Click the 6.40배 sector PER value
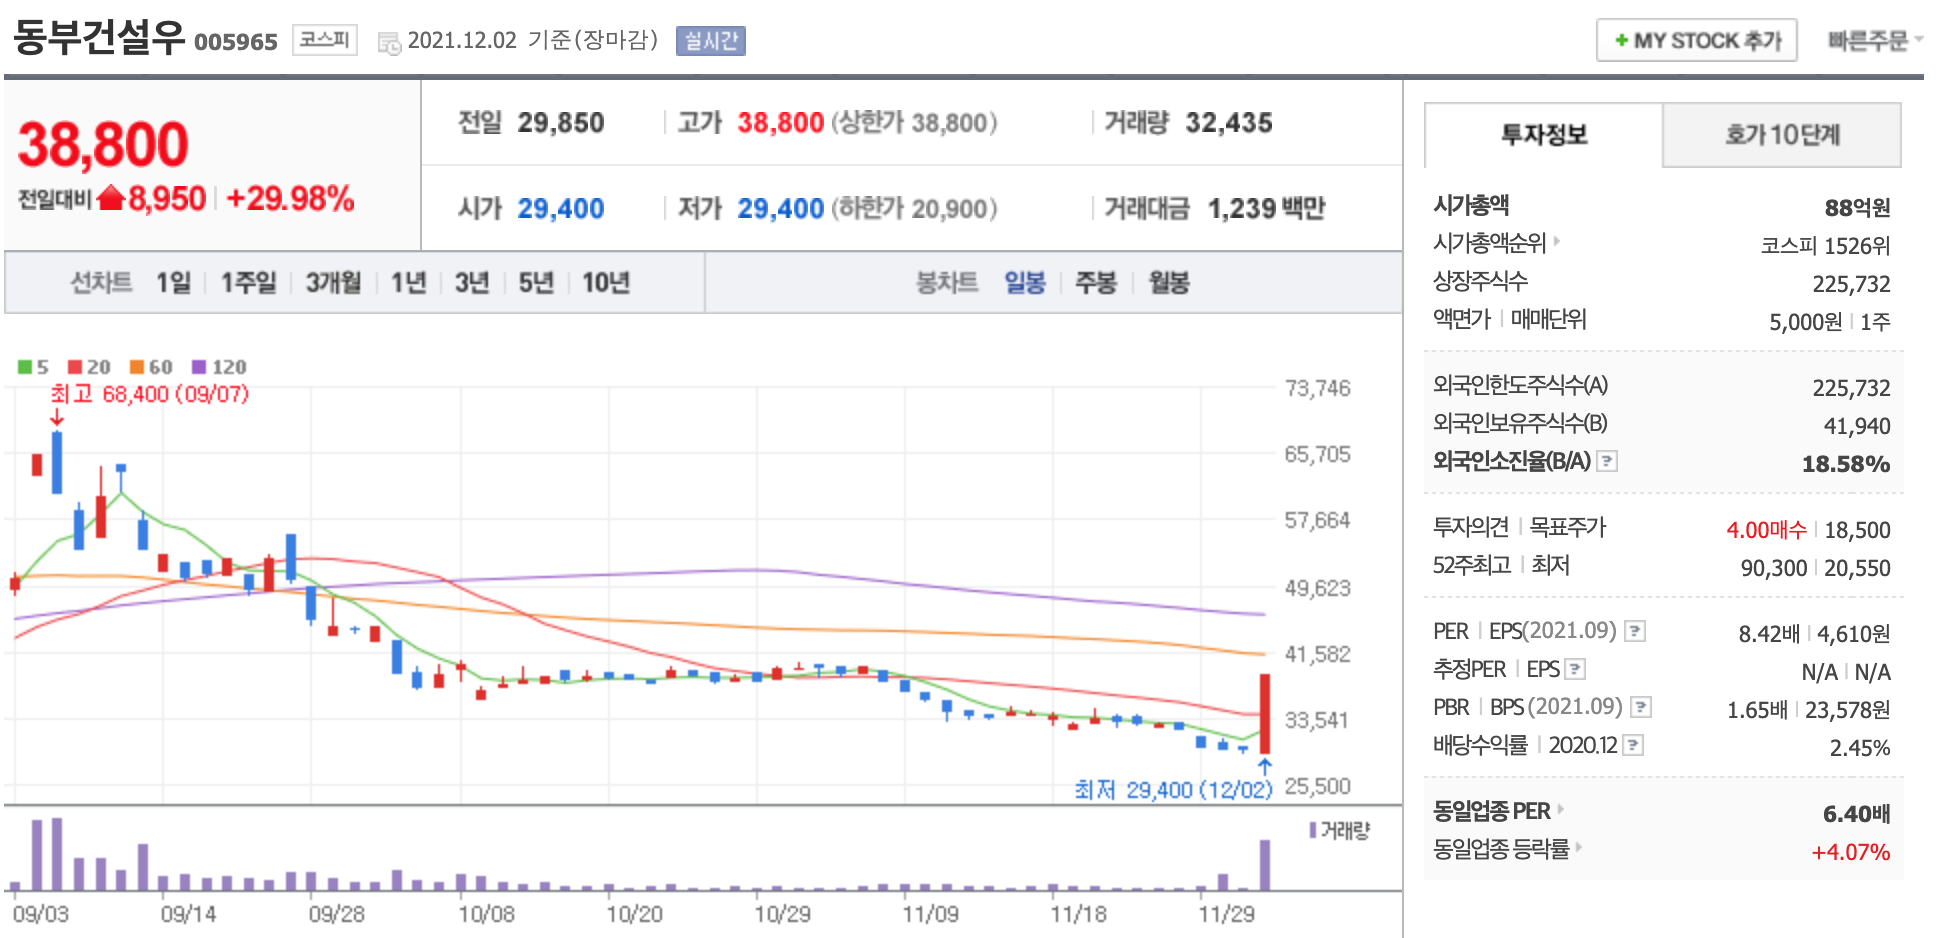 click(x=1857, y=814)
